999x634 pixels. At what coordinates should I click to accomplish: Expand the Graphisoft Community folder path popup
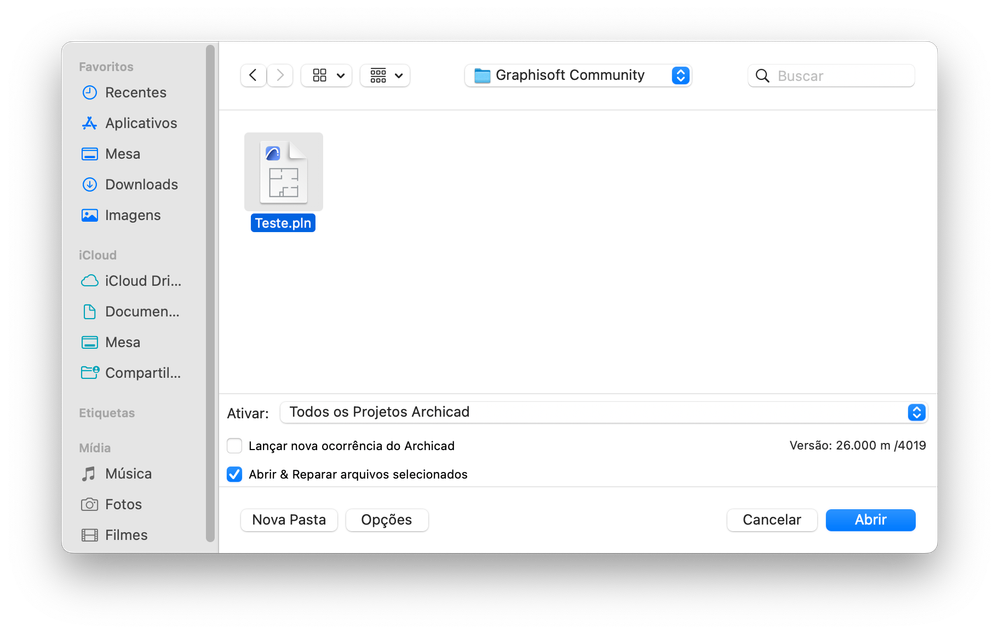point(578,75)
